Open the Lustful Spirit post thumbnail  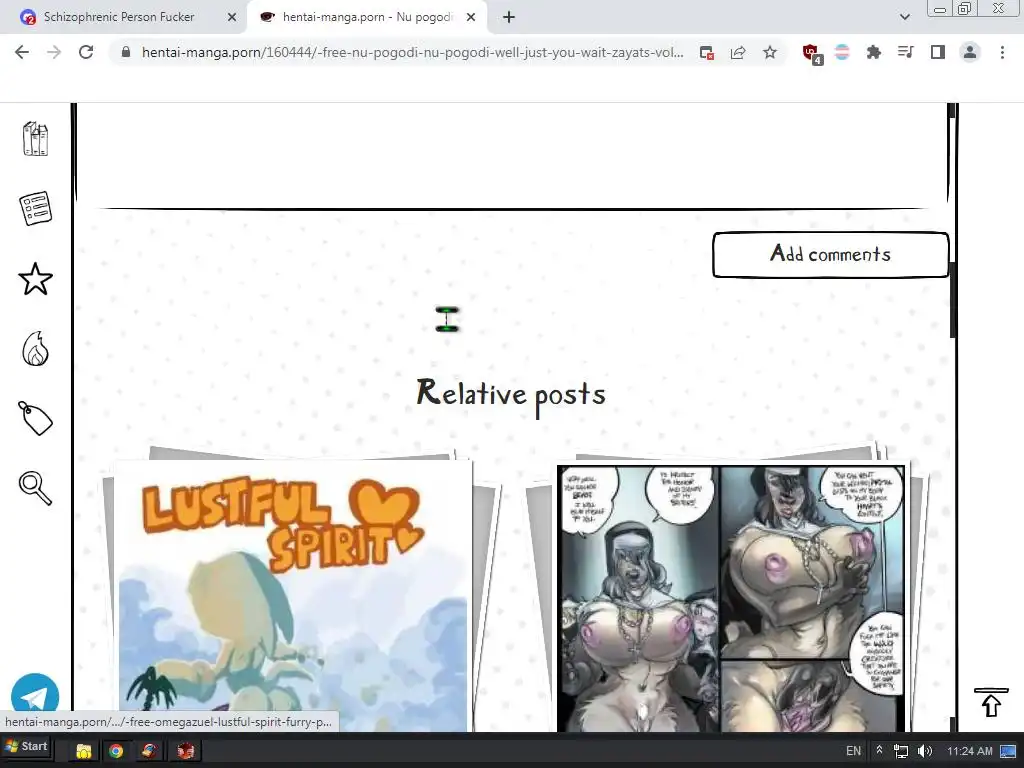pos(293,596)
